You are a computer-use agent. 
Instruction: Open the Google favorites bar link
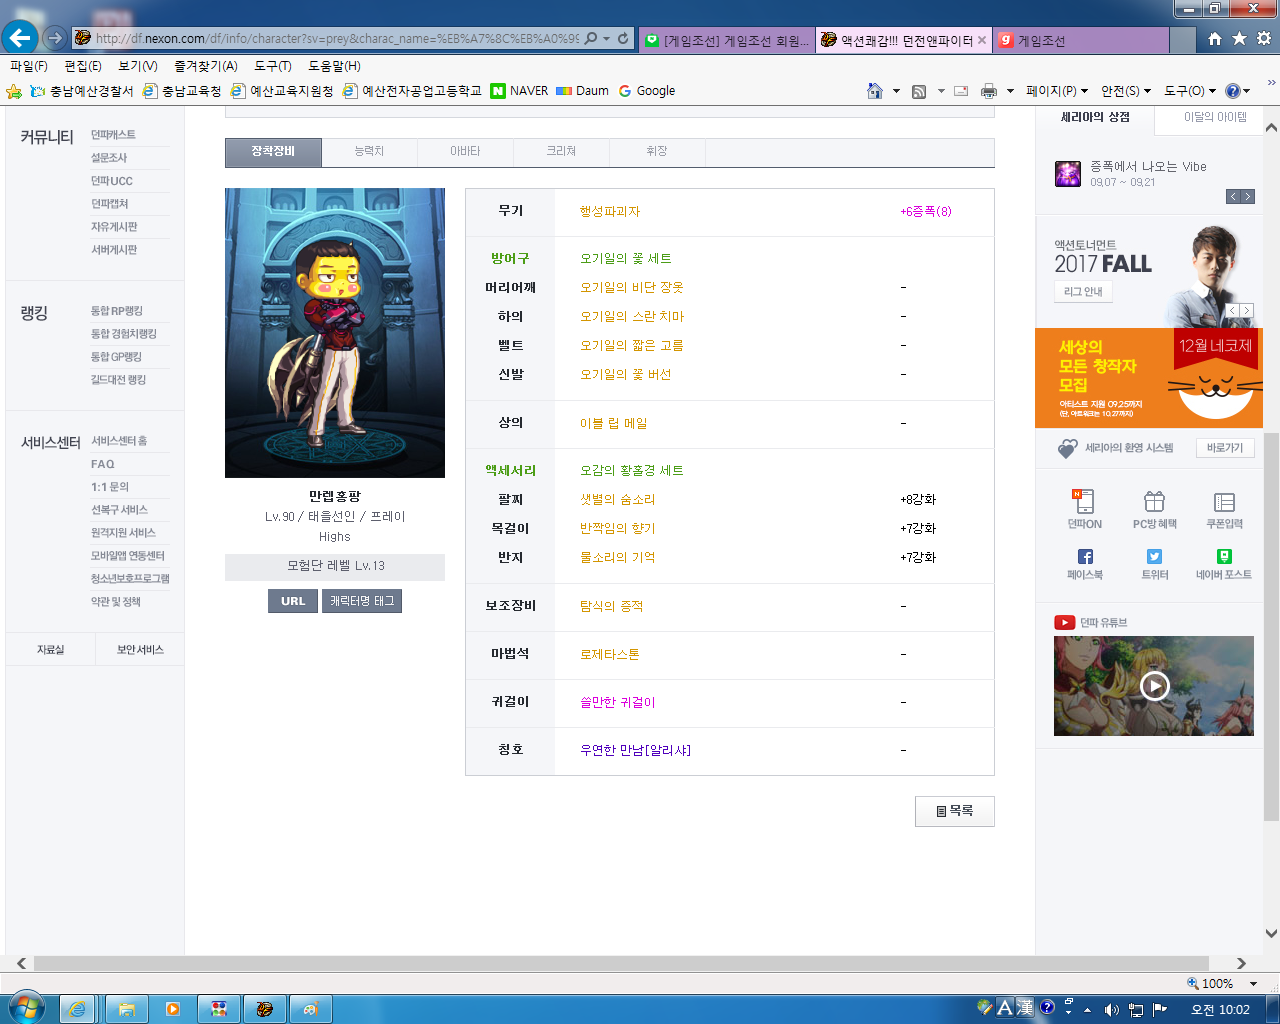tap(646, 91)
